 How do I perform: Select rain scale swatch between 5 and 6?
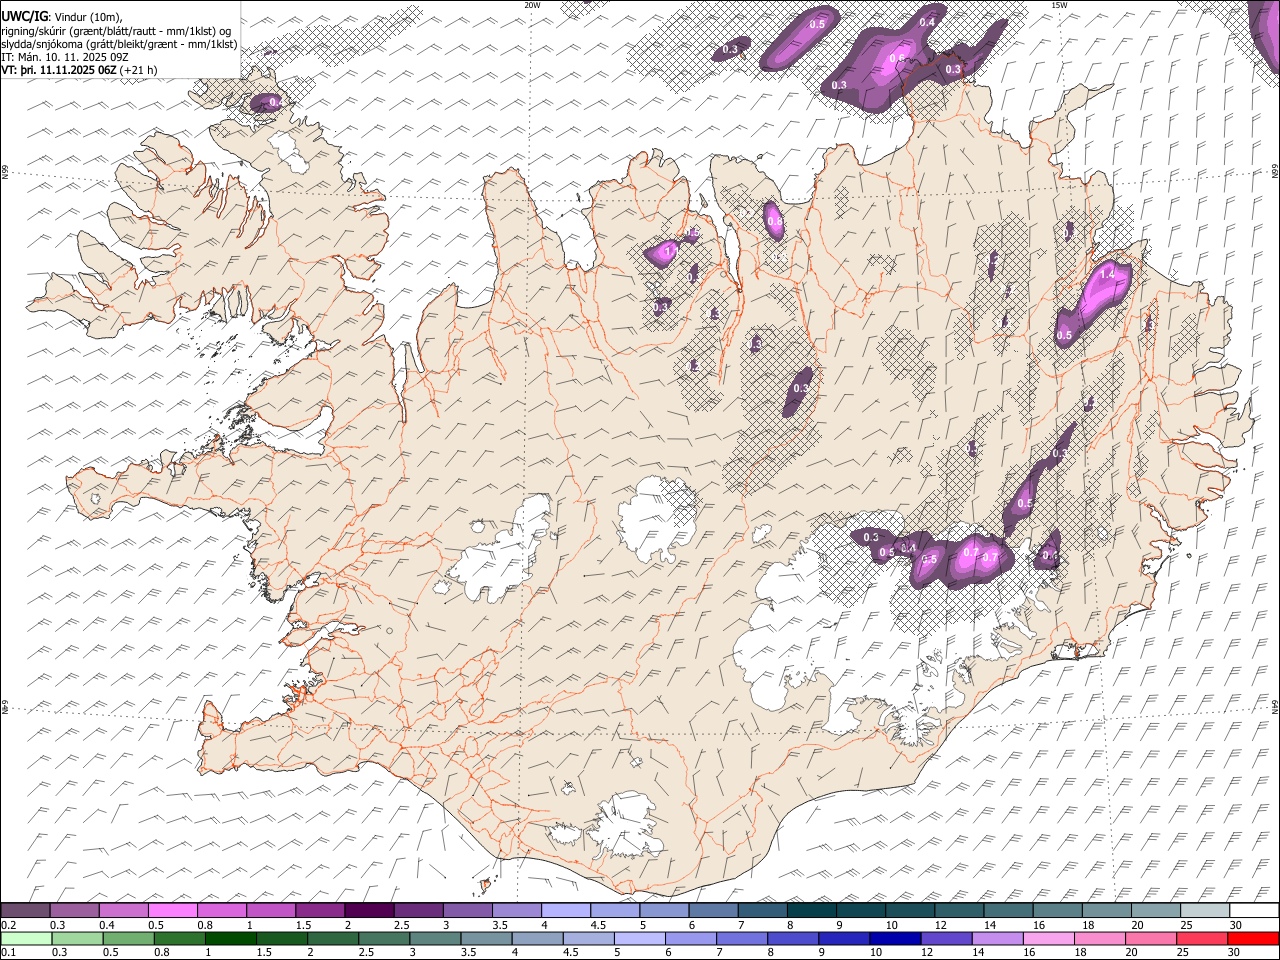click(639, 938)
